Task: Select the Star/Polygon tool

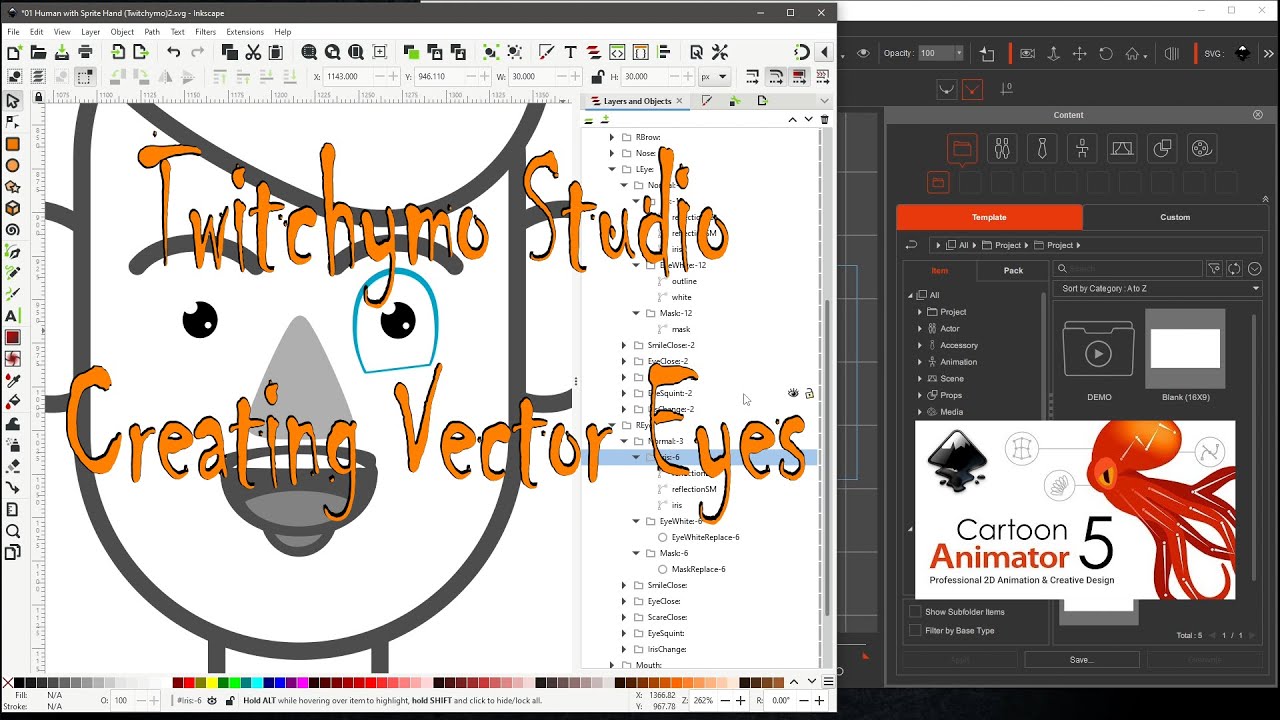Action: (x=13, y=187)
